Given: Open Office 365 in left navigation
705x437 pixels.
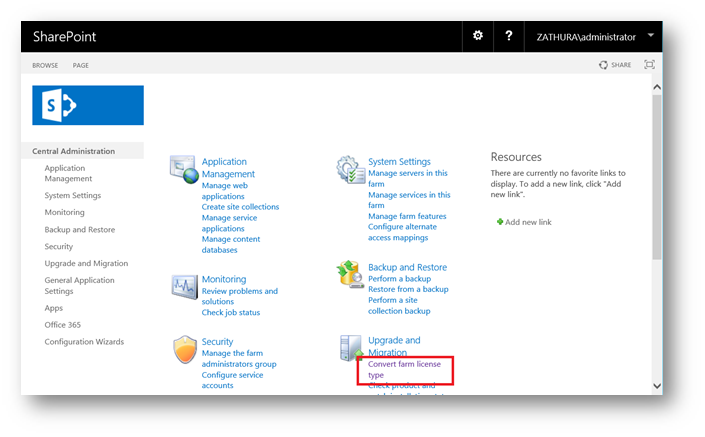Looking at the screenshot, I should coord(62,325).
